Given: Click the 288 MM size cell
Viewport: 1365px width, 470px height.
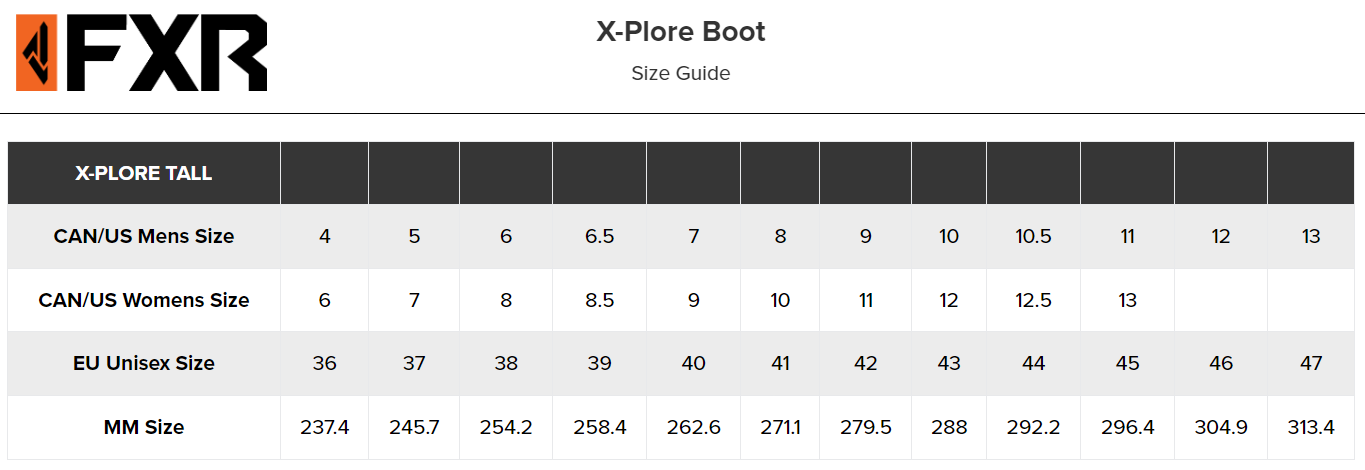Looking at the screenshot, I should tap(948, 427).
